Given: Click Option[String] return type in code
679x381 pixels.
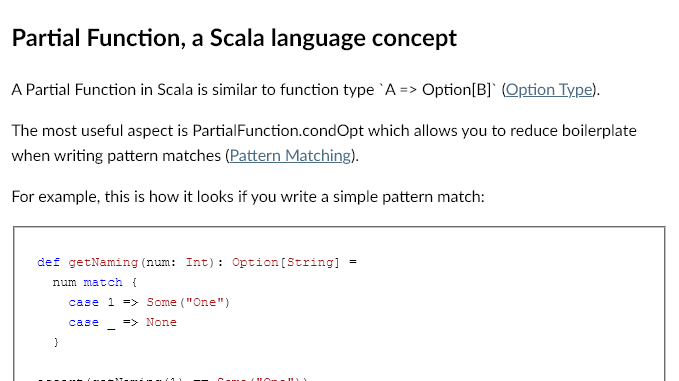Looking at the screenshot, I should pos(286,262).
